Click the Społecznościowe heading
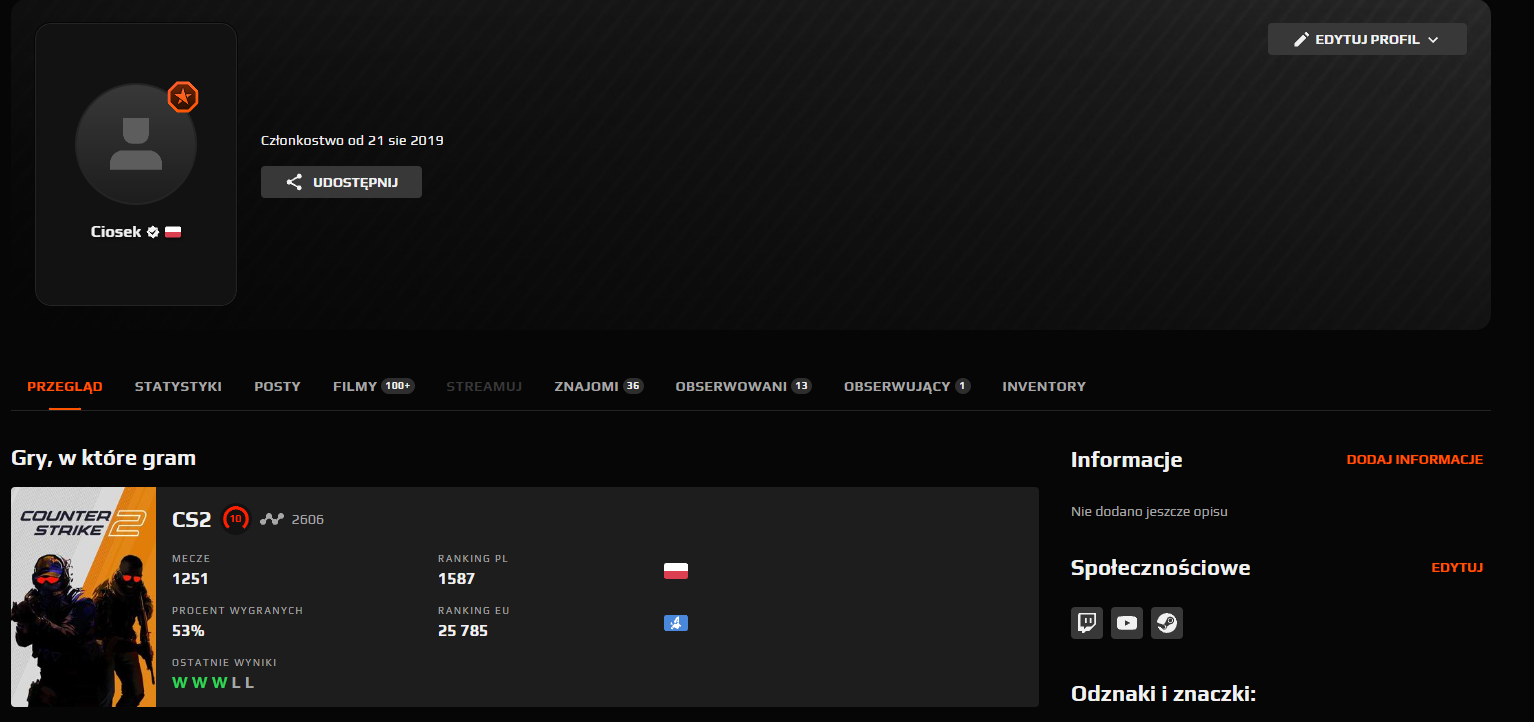Screen dimensions: 1534x722 pos(1161,568)
